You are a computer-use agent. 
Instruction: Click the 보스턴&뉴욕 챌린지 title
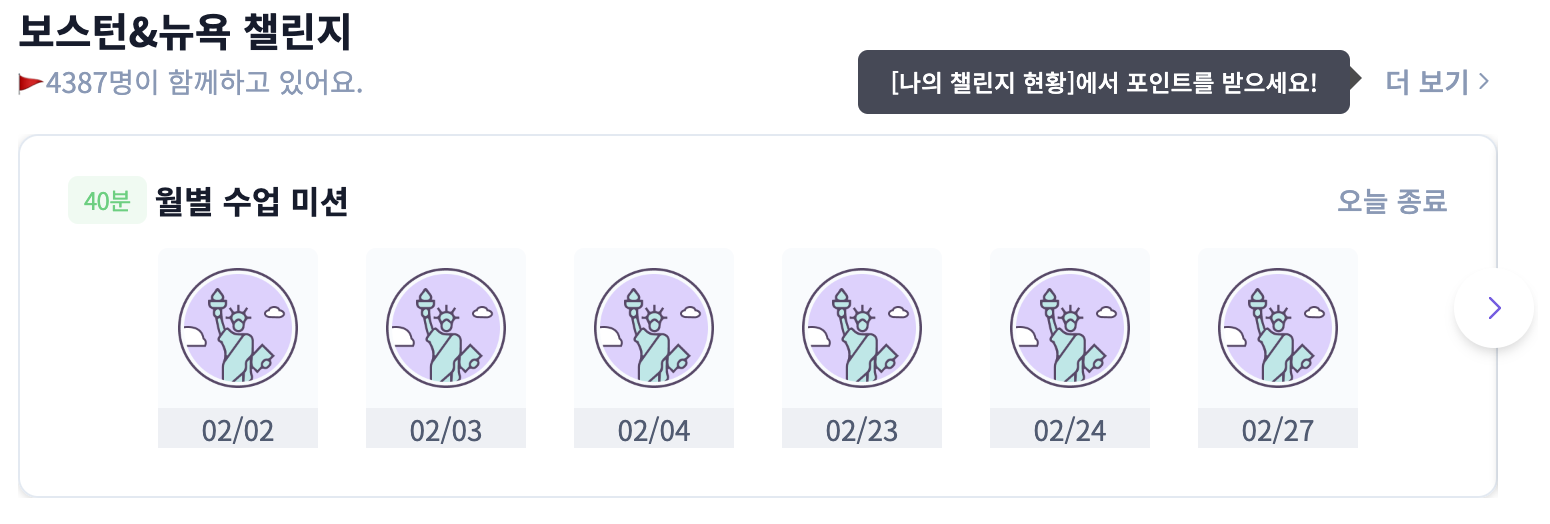point(185,32)
